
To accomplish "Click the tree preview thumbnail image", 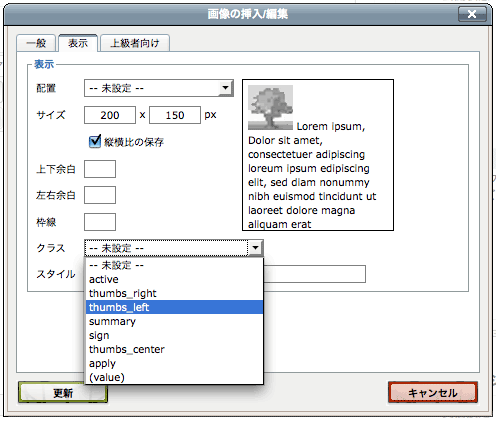I will pyautogui.click(x=270, y=107).
